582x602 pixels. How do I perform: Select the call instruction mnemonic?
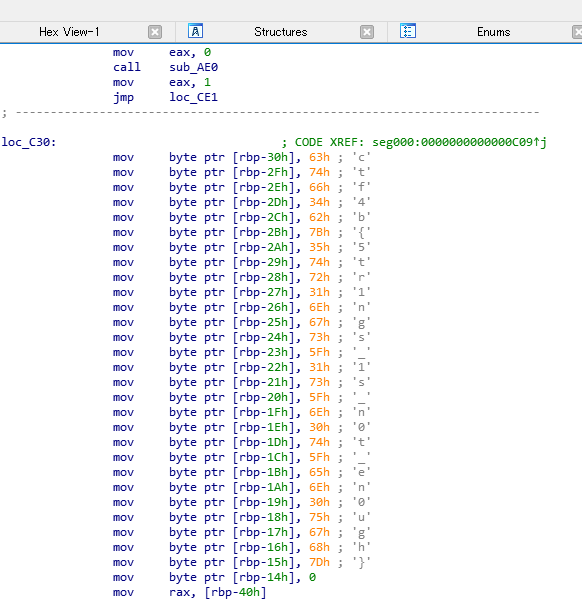pyautogui.click(x=127, y=67)
